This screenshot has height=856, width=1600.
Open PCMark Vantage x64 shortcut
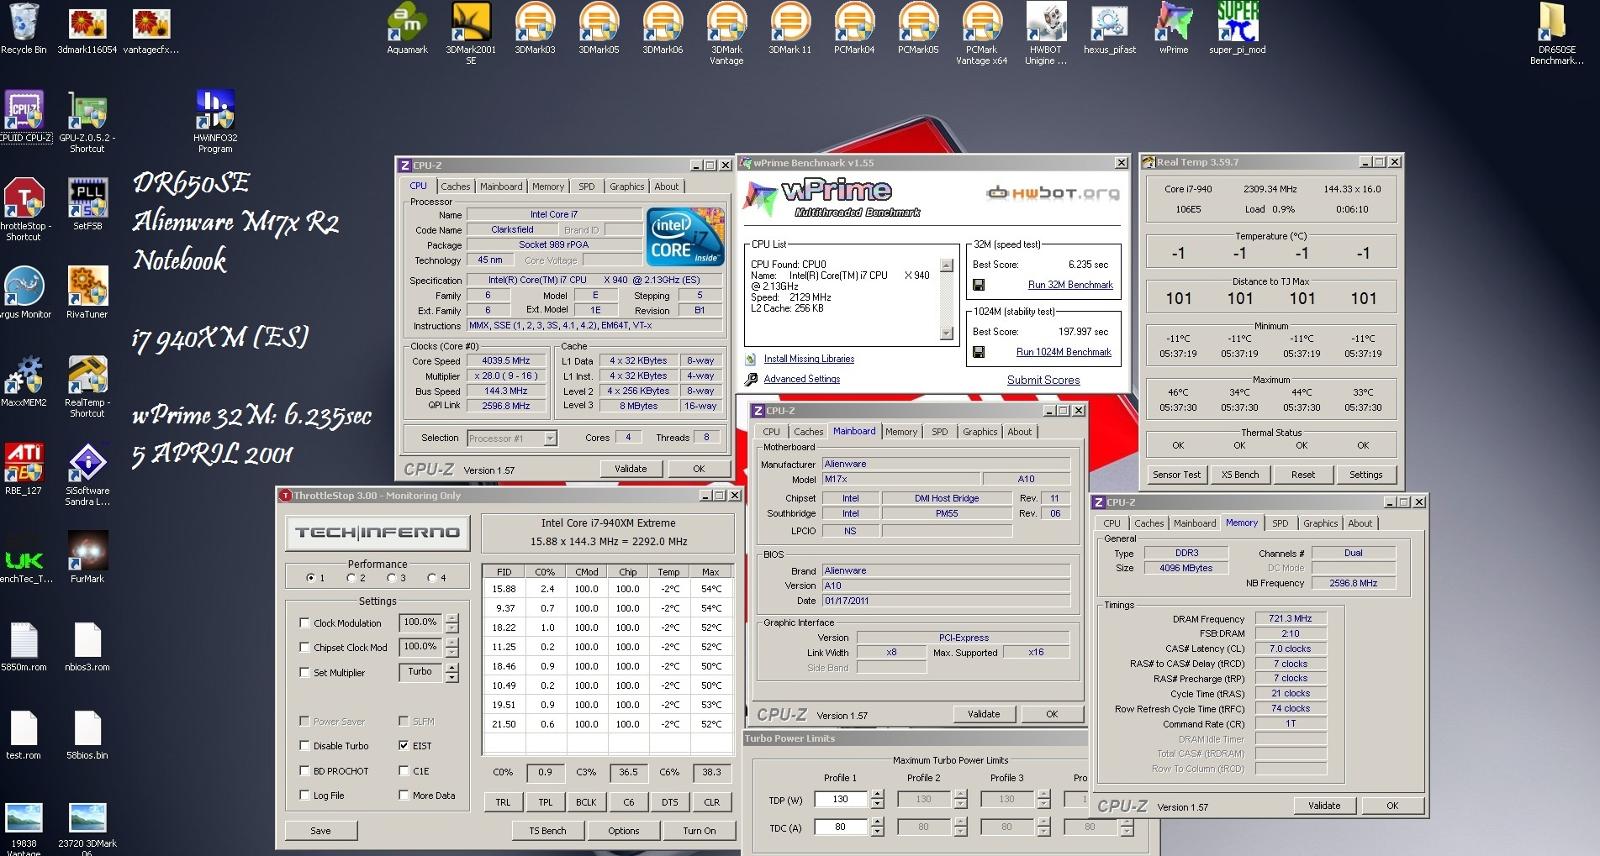click(x=981, y=33)
